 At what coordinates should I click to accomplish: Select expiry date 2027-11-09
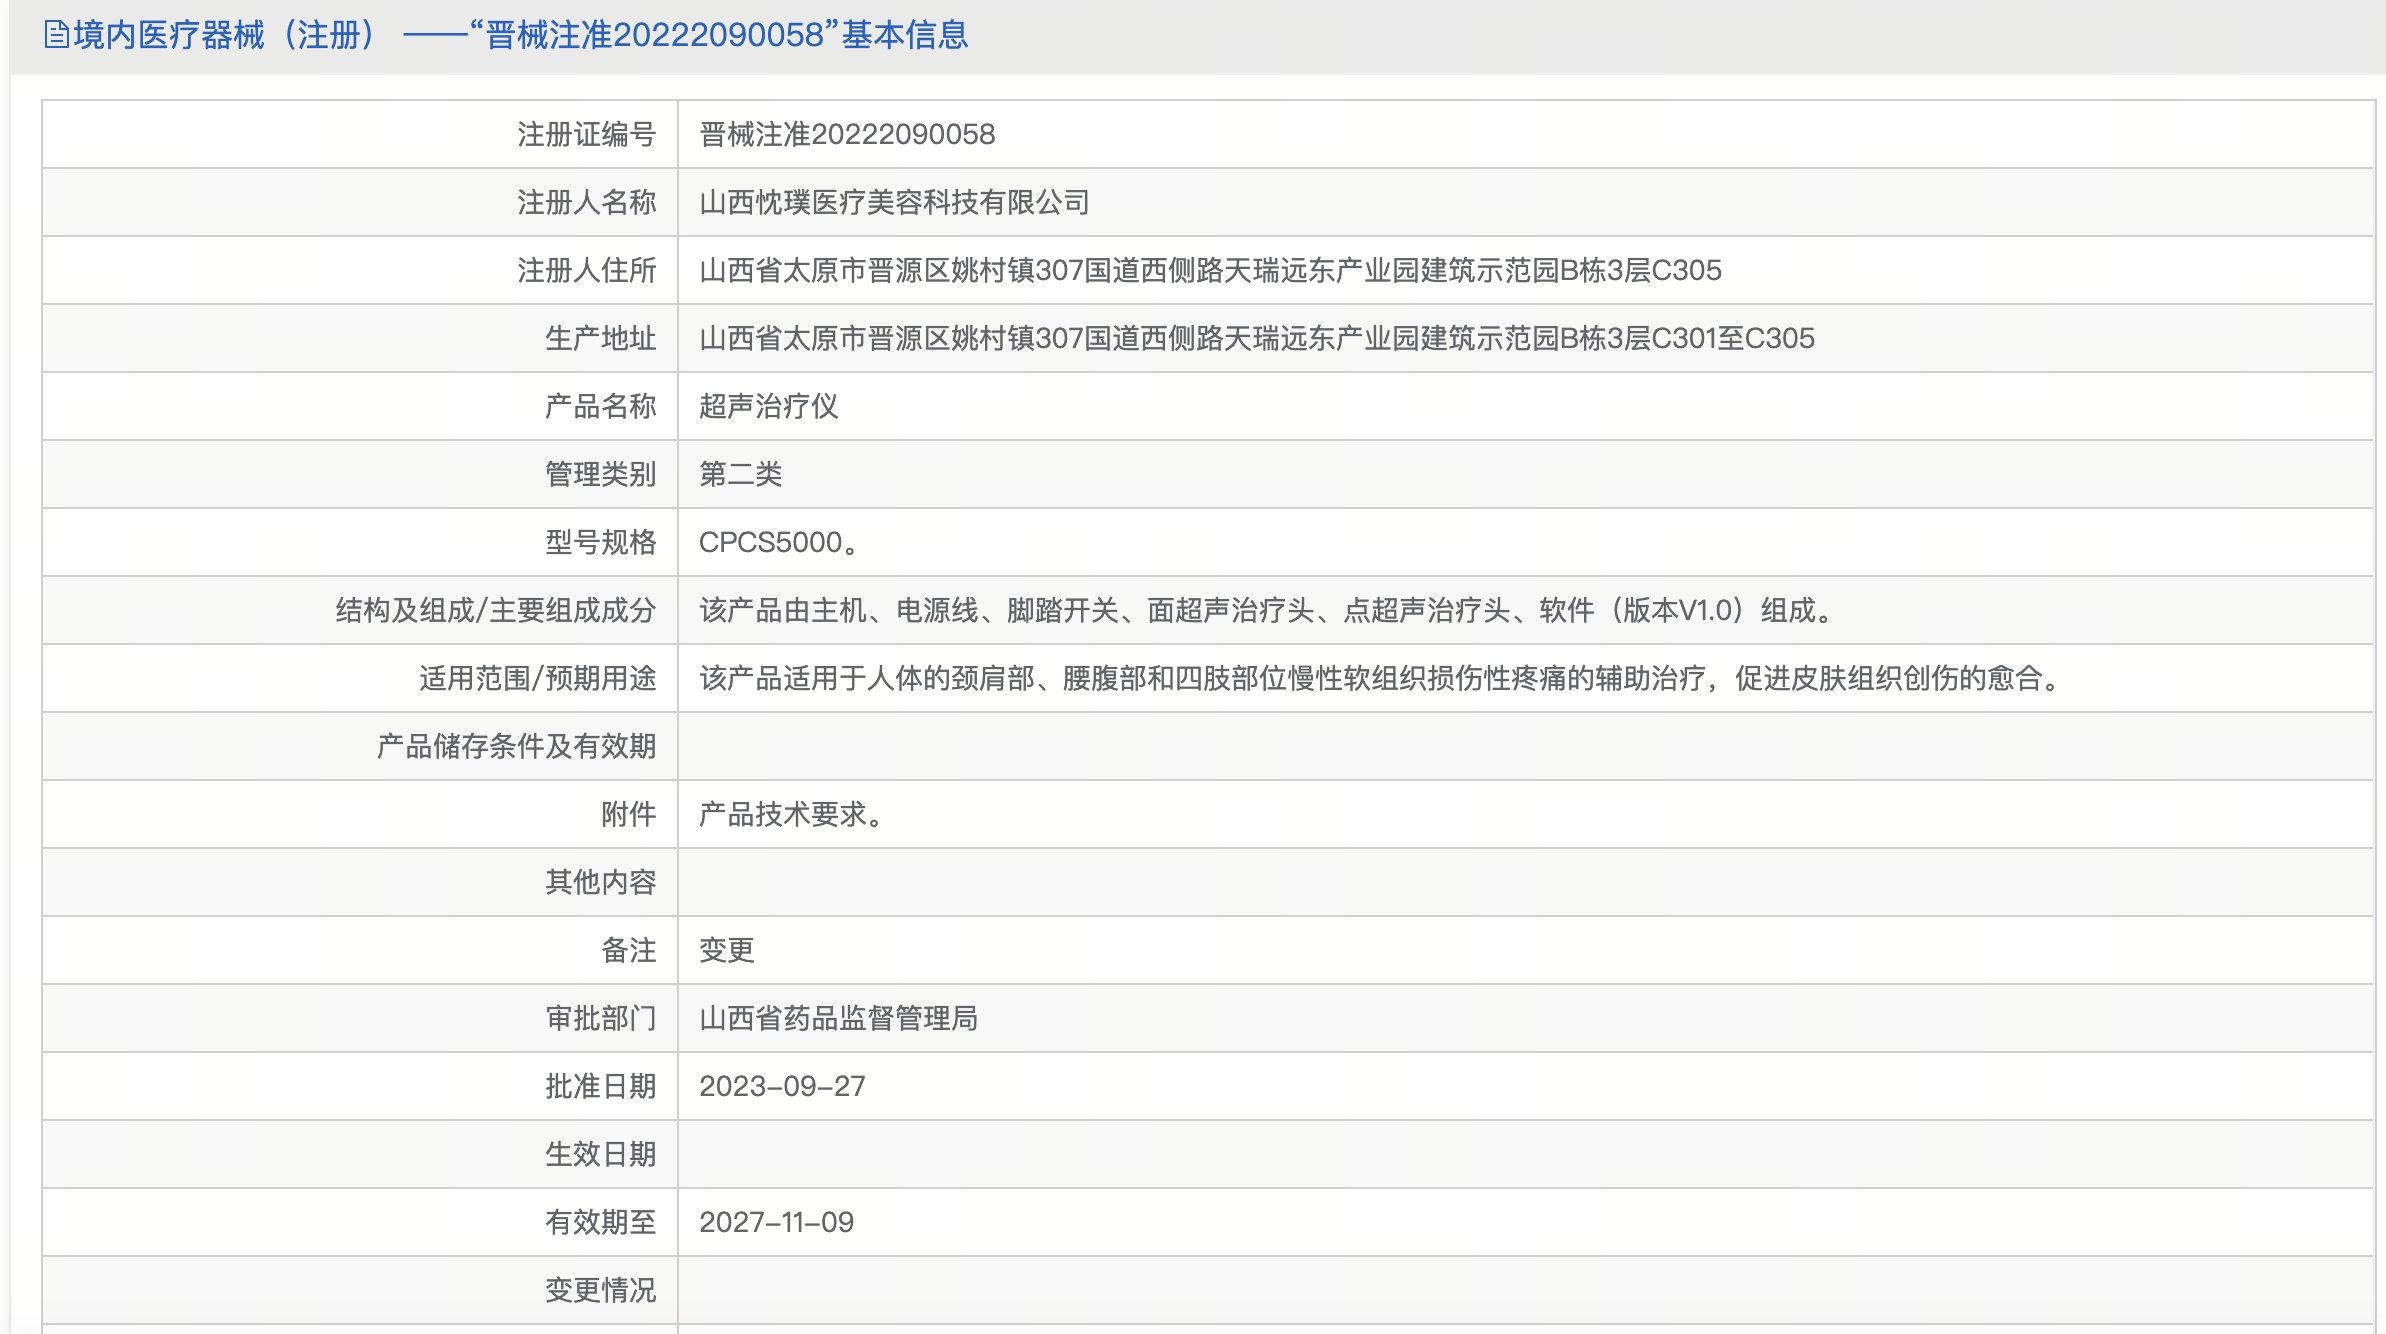click(x=776, y=1222)
